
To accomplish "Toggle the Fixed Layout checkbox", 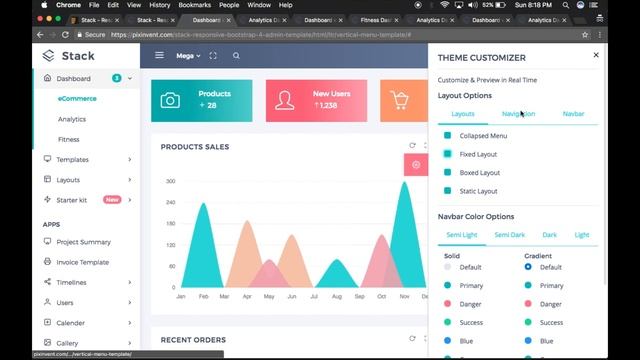I will click(x=447, y=154).
